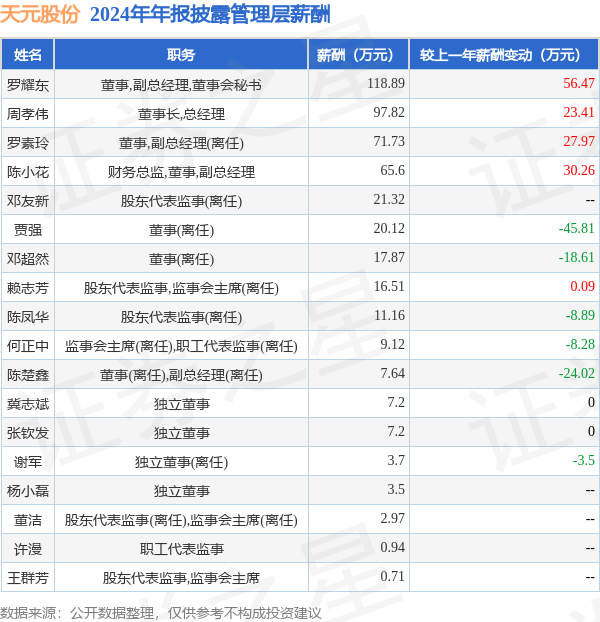Screen dimensions: 600x622
Task: Select the change value -8.89
Action: click(x=580, y=315)
